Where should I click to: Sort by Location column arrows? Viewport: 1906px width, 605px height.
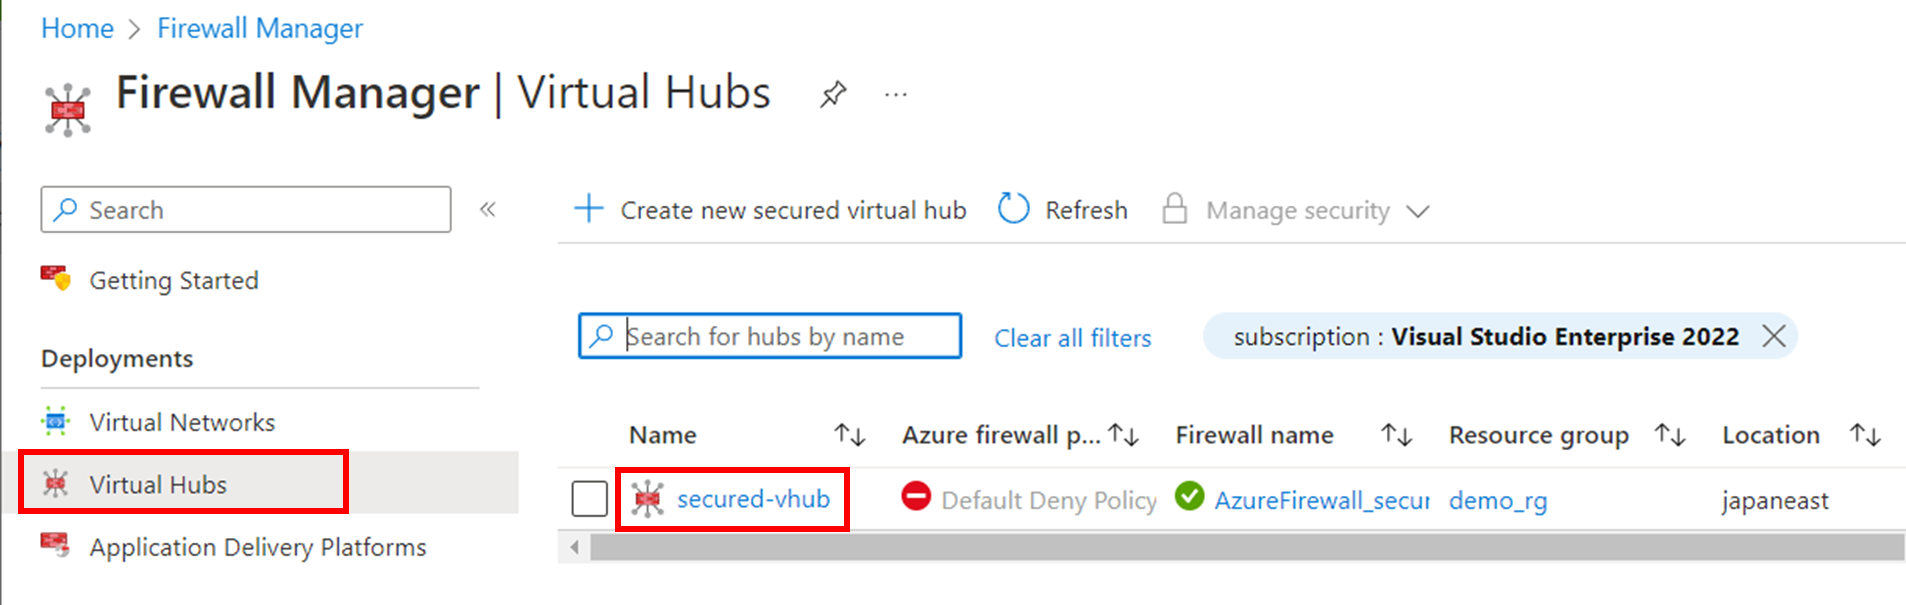1865,435
